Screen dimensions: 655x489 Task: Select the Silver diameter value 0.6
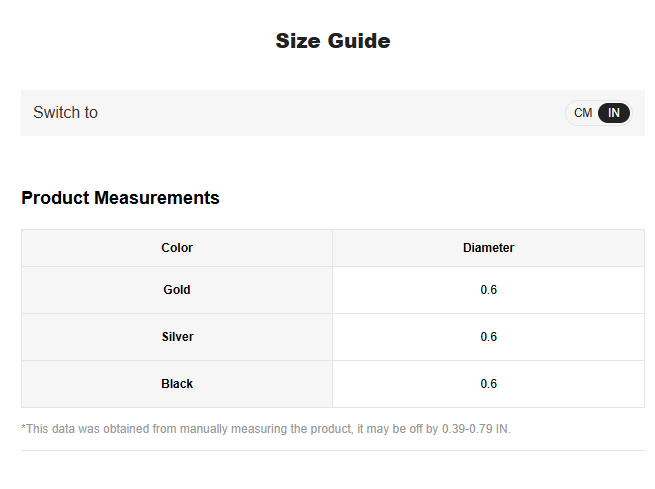click(489, 337)
